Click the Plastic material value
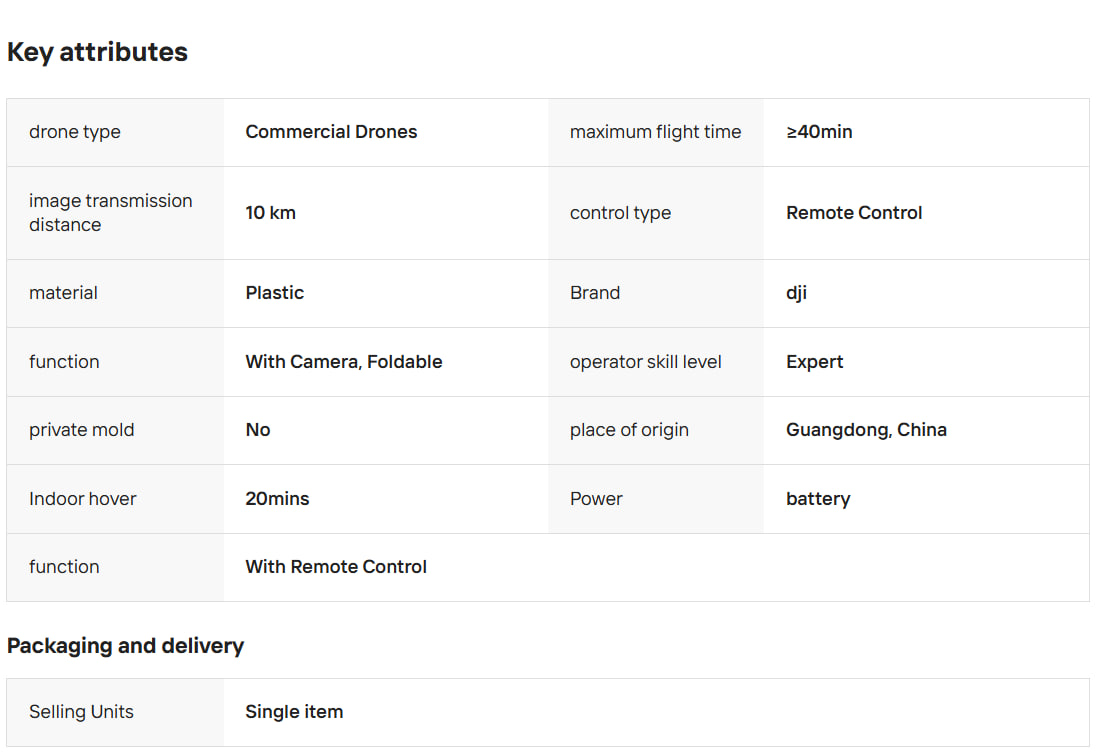The image size is (1101, 754). tap(274, 293)
